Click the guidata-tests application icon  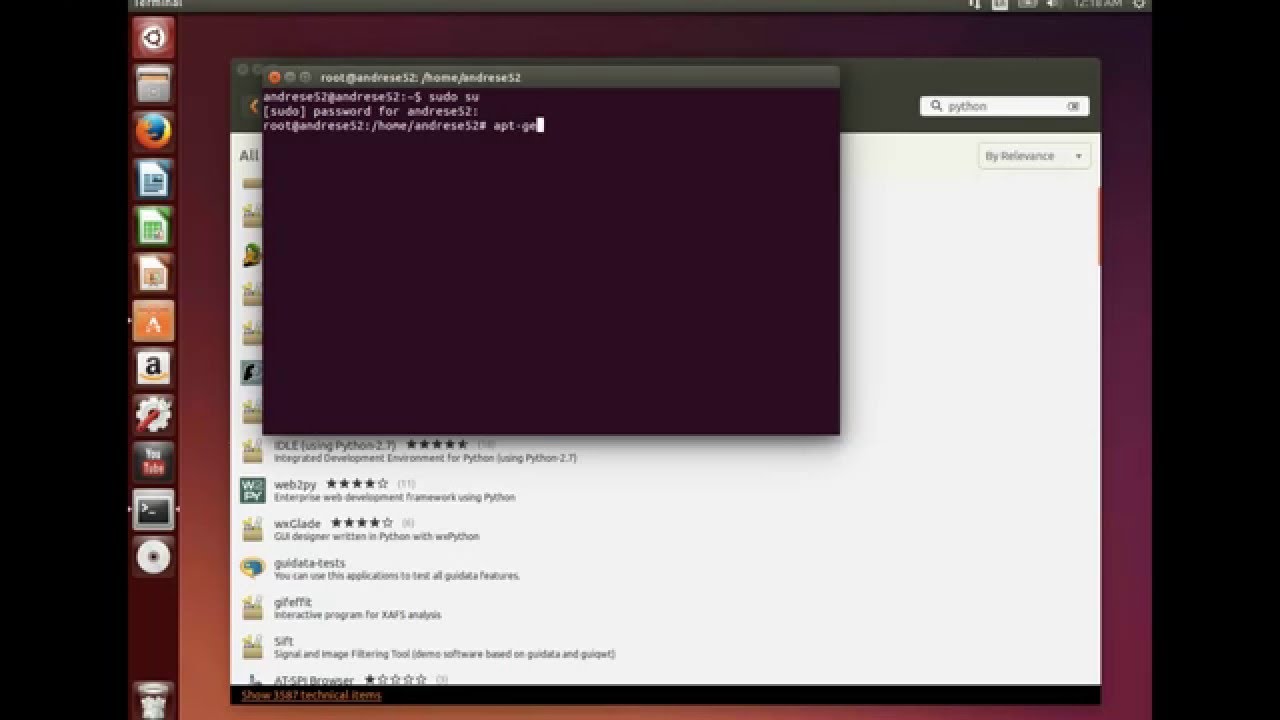point(252,568)
